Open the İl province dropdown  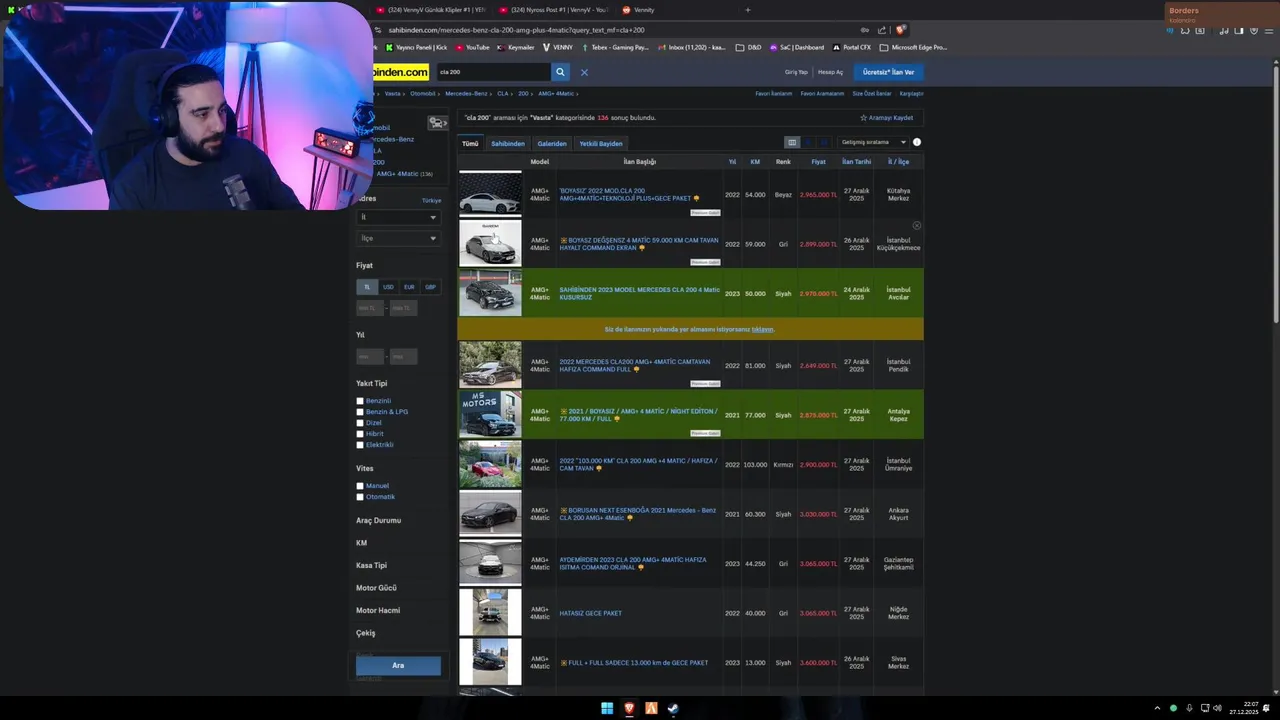coord(398,217)
